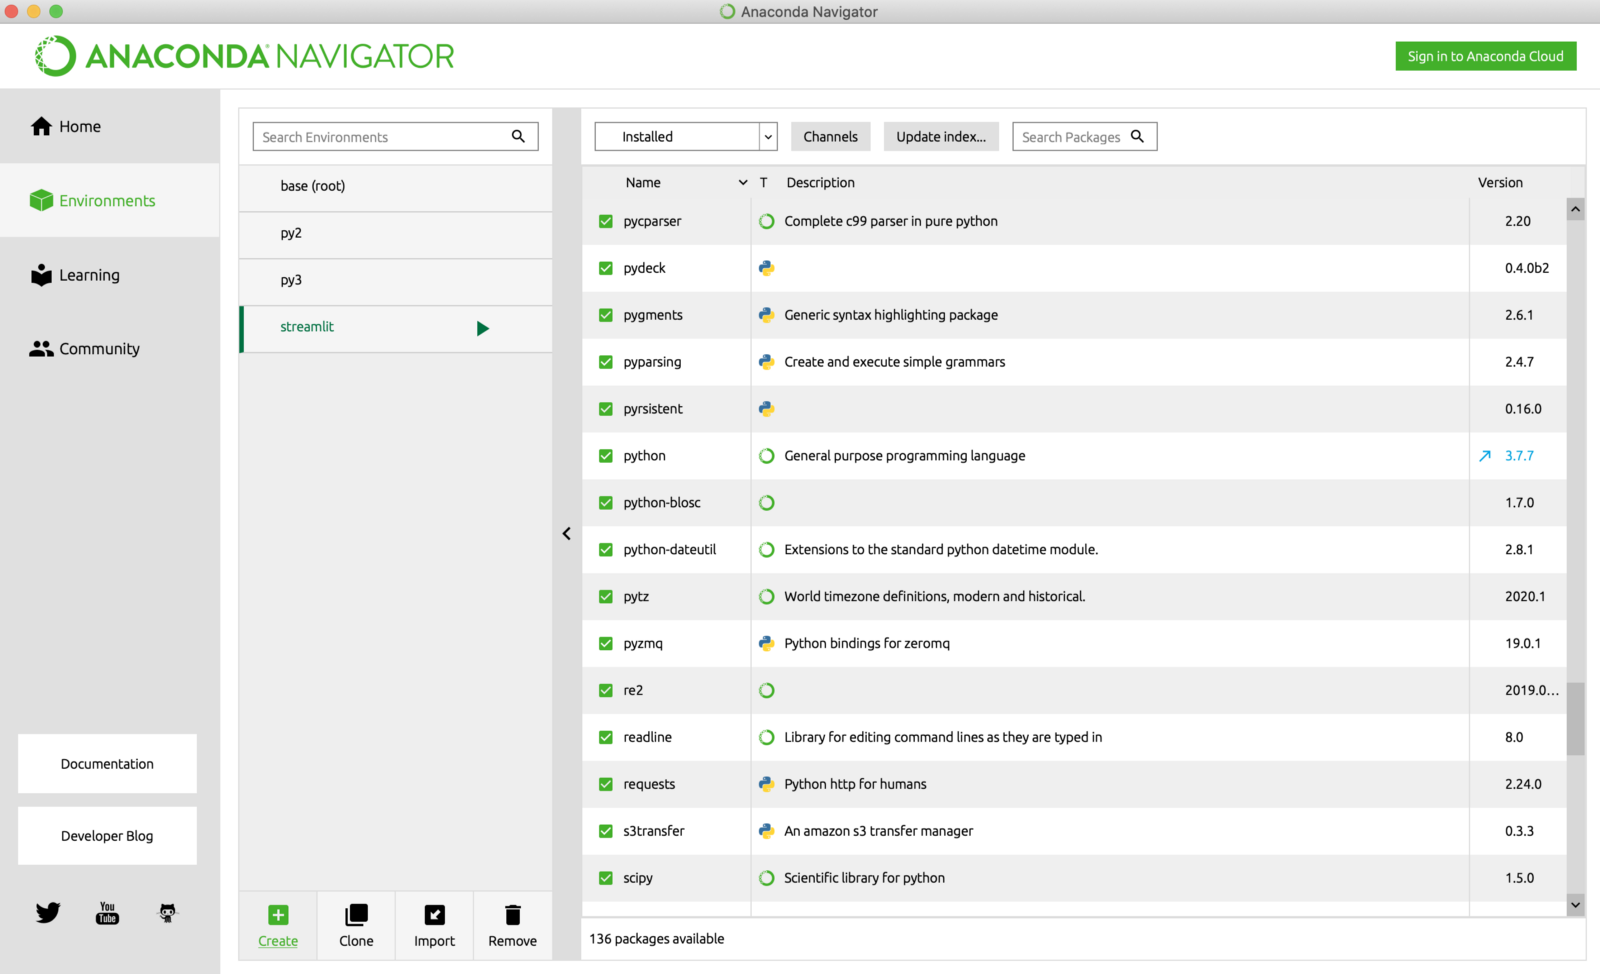Click the upgrade arrow icon beside python 3.7.7
1600x974 pixels.
(x=1485, y=456)
